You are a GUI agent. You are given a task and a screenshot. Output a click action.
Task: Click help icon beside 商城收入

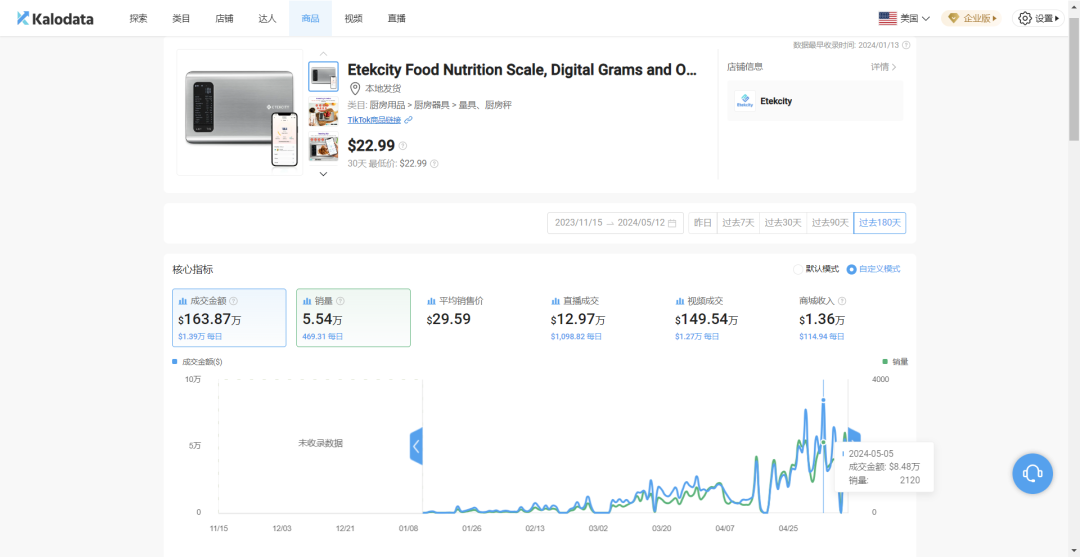click(842, 301)
